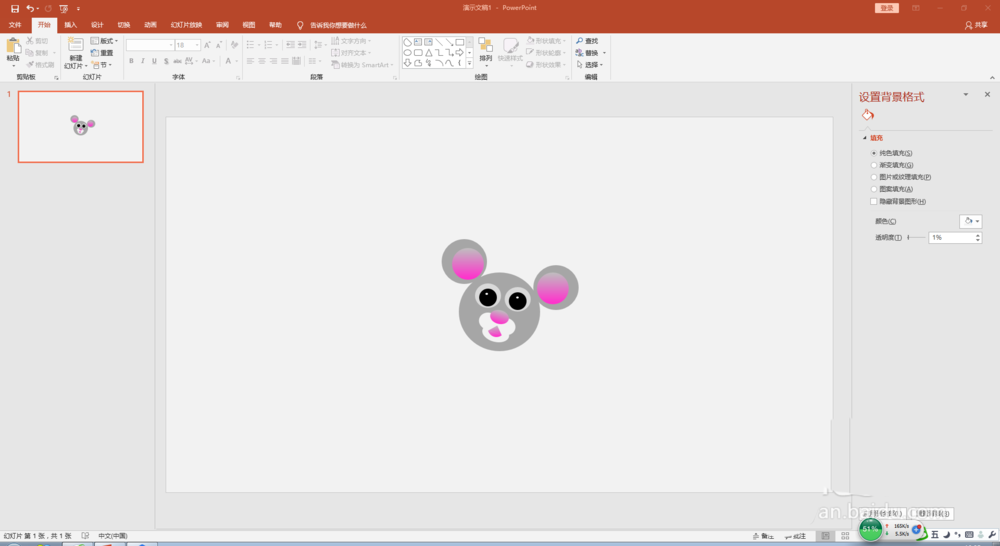Click the New Slide icon

pyautogui.click(x=75, y=46)
